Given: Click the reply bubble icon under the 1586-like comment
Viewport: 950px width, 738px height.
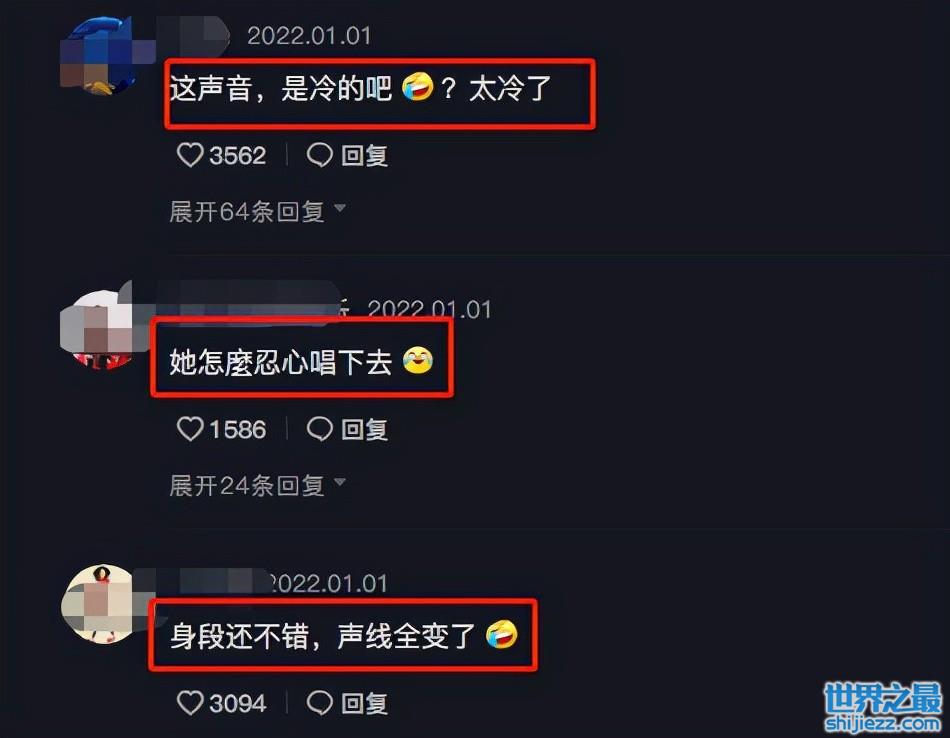Looking at the screenshot, I should pos(319,429).
